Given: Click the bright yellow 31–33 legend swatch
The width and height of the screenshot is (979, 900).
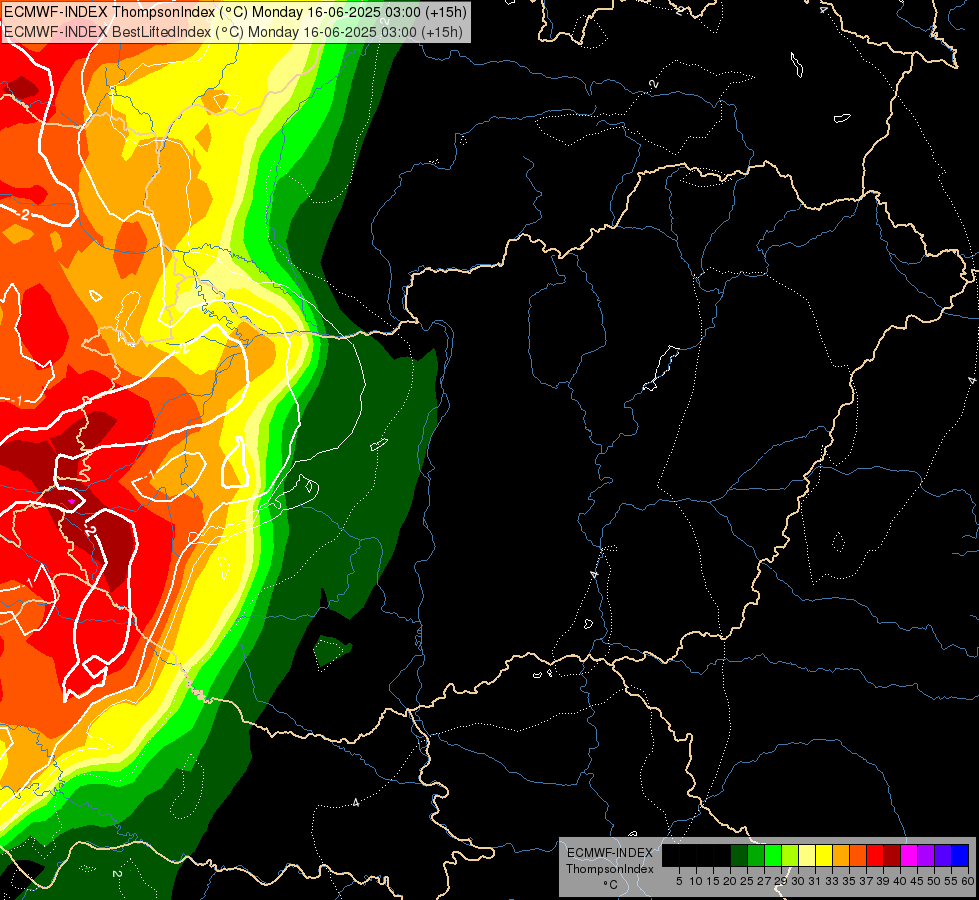Looking at the screenshot, I should pyautogui.click(x=824, y=855).
